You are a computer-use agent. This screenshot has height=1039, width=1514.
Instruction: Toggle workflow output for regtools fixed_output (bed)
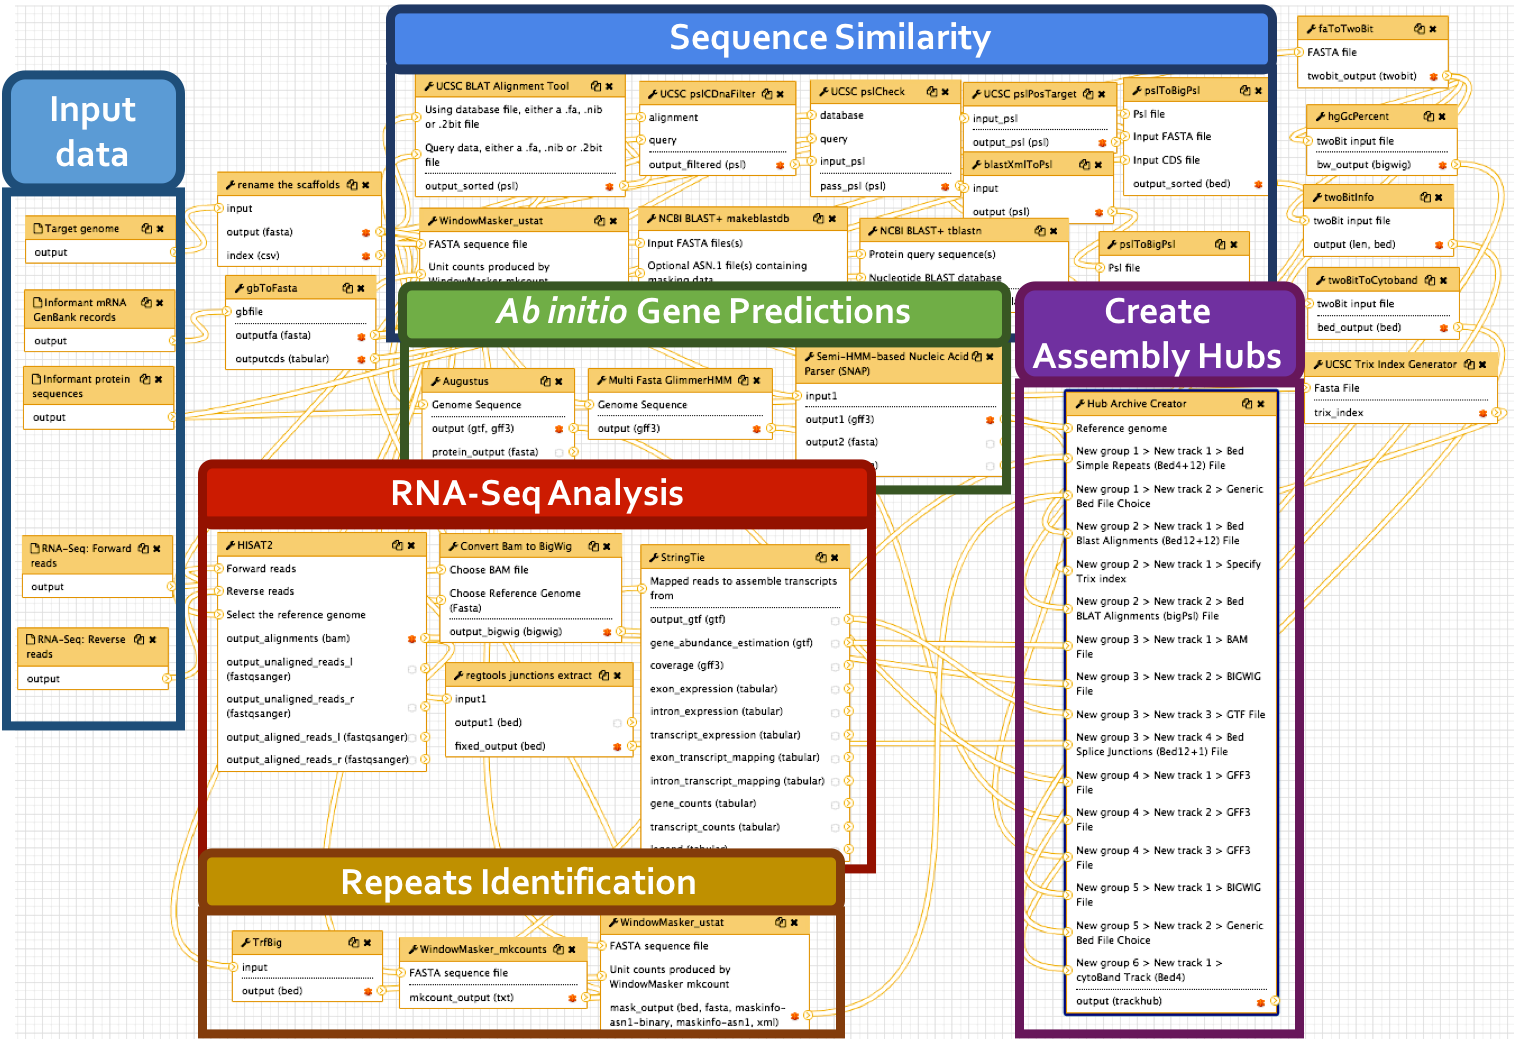tap(617, 746)
